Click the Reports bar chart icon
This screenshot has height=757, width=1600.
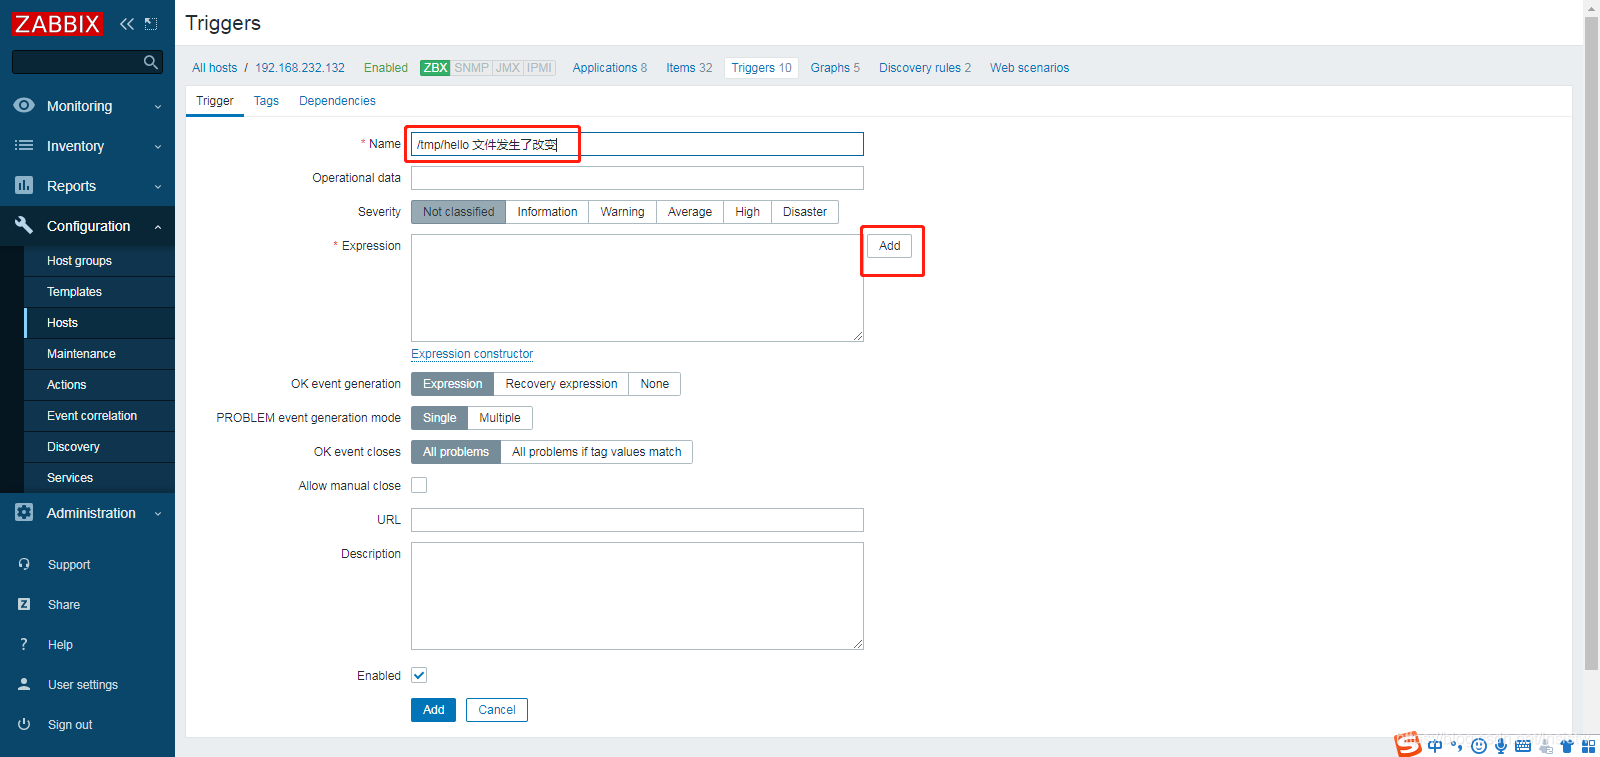(24, 185)
